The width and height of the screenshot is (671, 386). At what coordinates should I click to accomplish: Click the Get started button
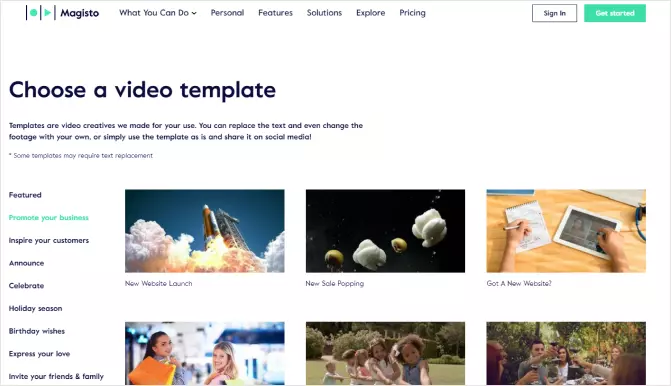(x=615, y=13)
